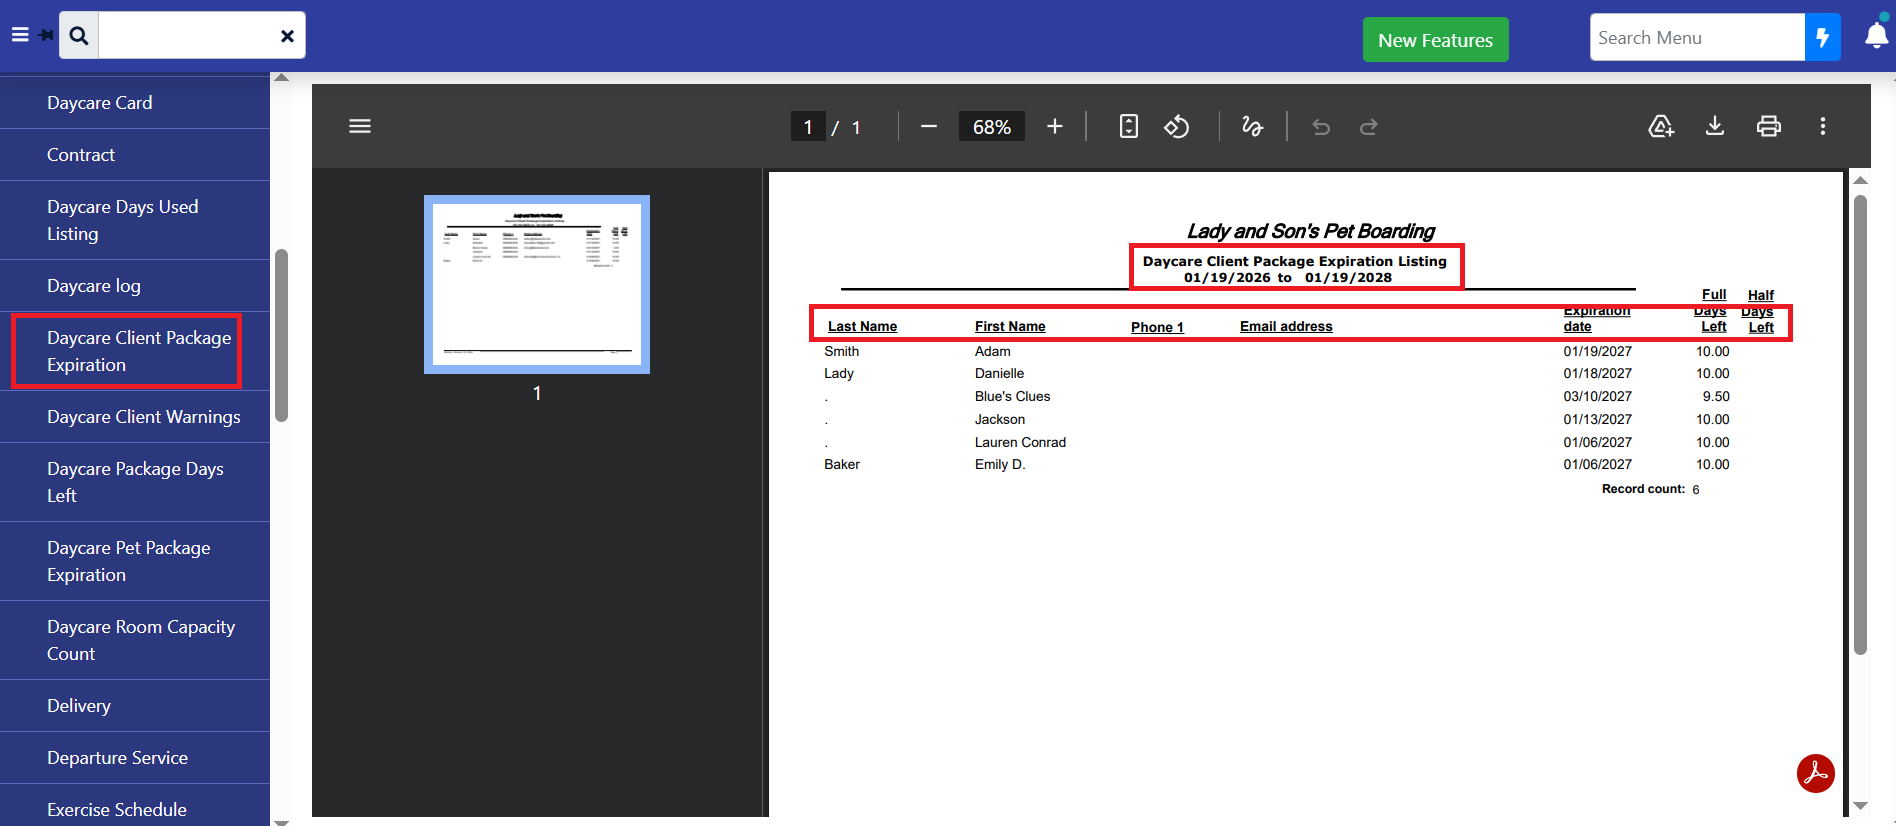The image size is (1896, 826).
Task: Click the lightning bolt search button
Action: point(1822,38)
